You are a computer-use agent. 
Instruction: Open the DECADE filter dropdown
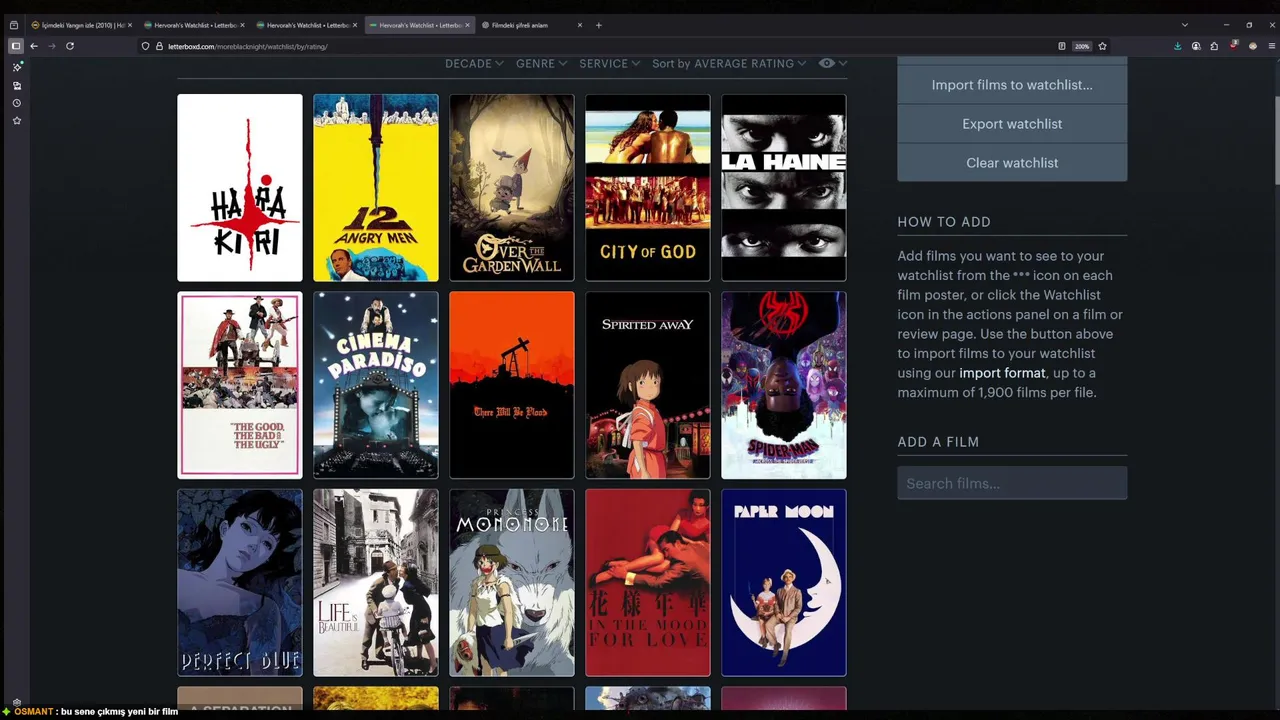click(x=474, y=63)
